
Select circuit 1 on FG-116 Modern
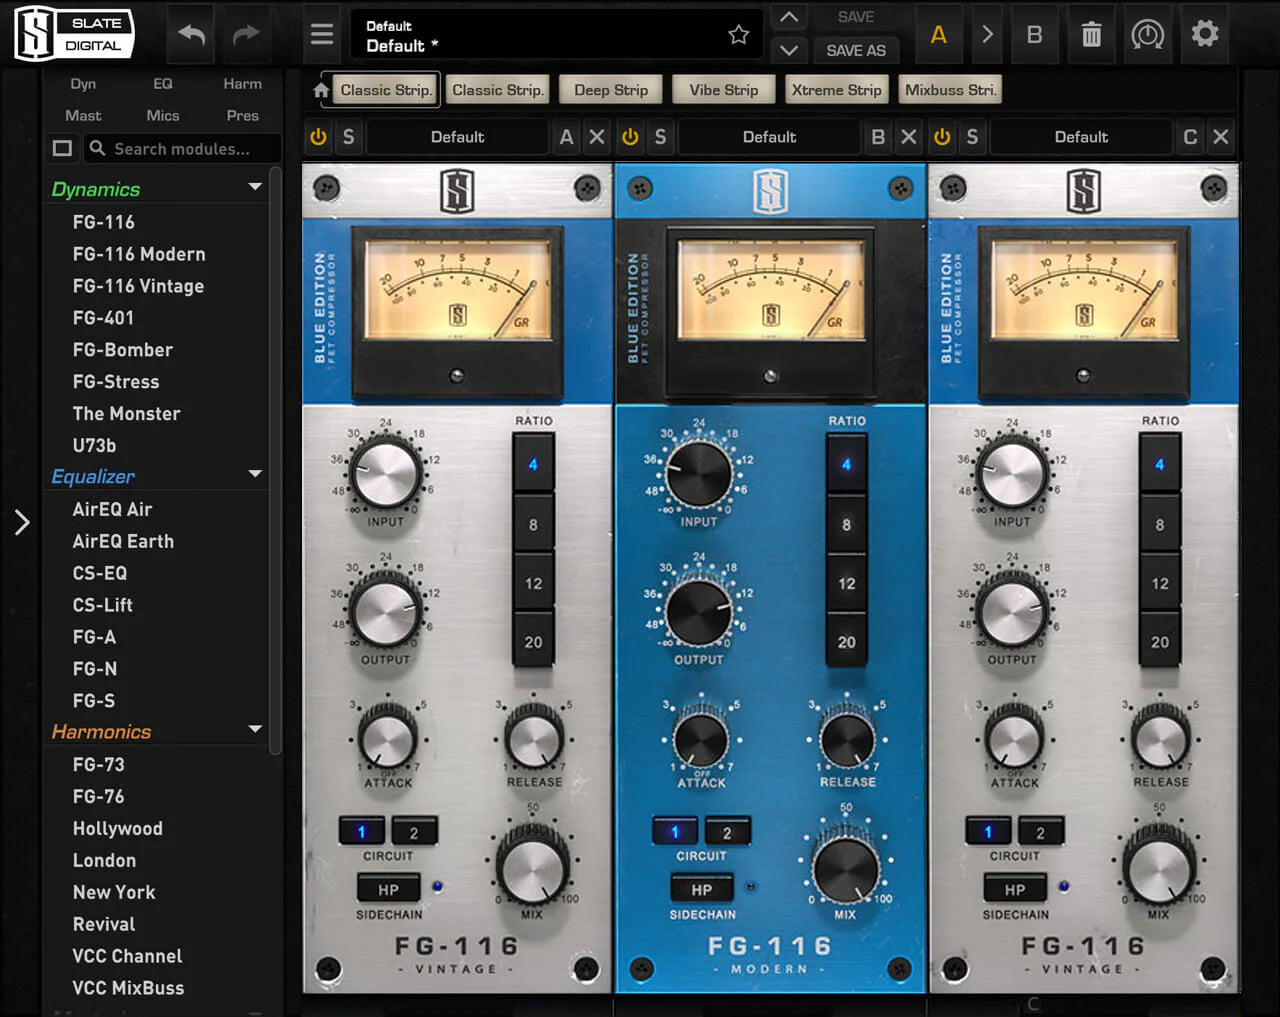click(x=675, y=832)
